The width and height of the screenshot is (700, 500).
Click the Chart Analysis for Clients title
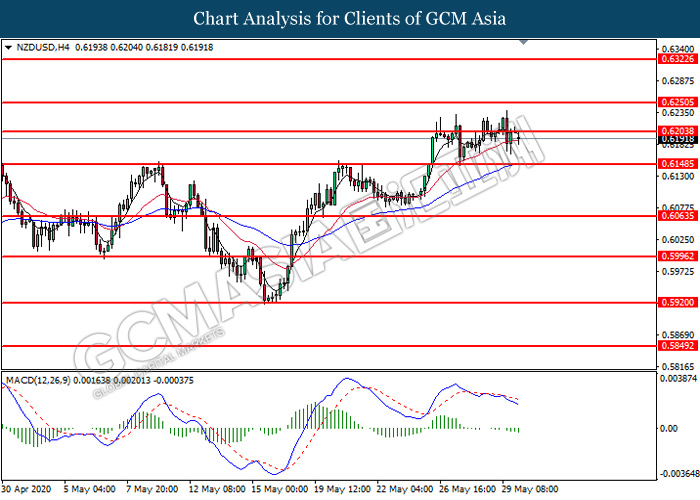350,19
